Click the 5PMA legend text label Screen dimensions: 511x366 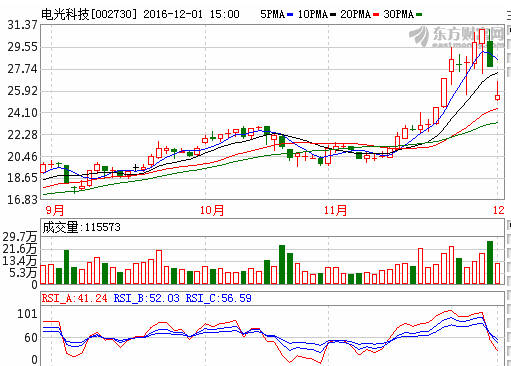[273, 14]
